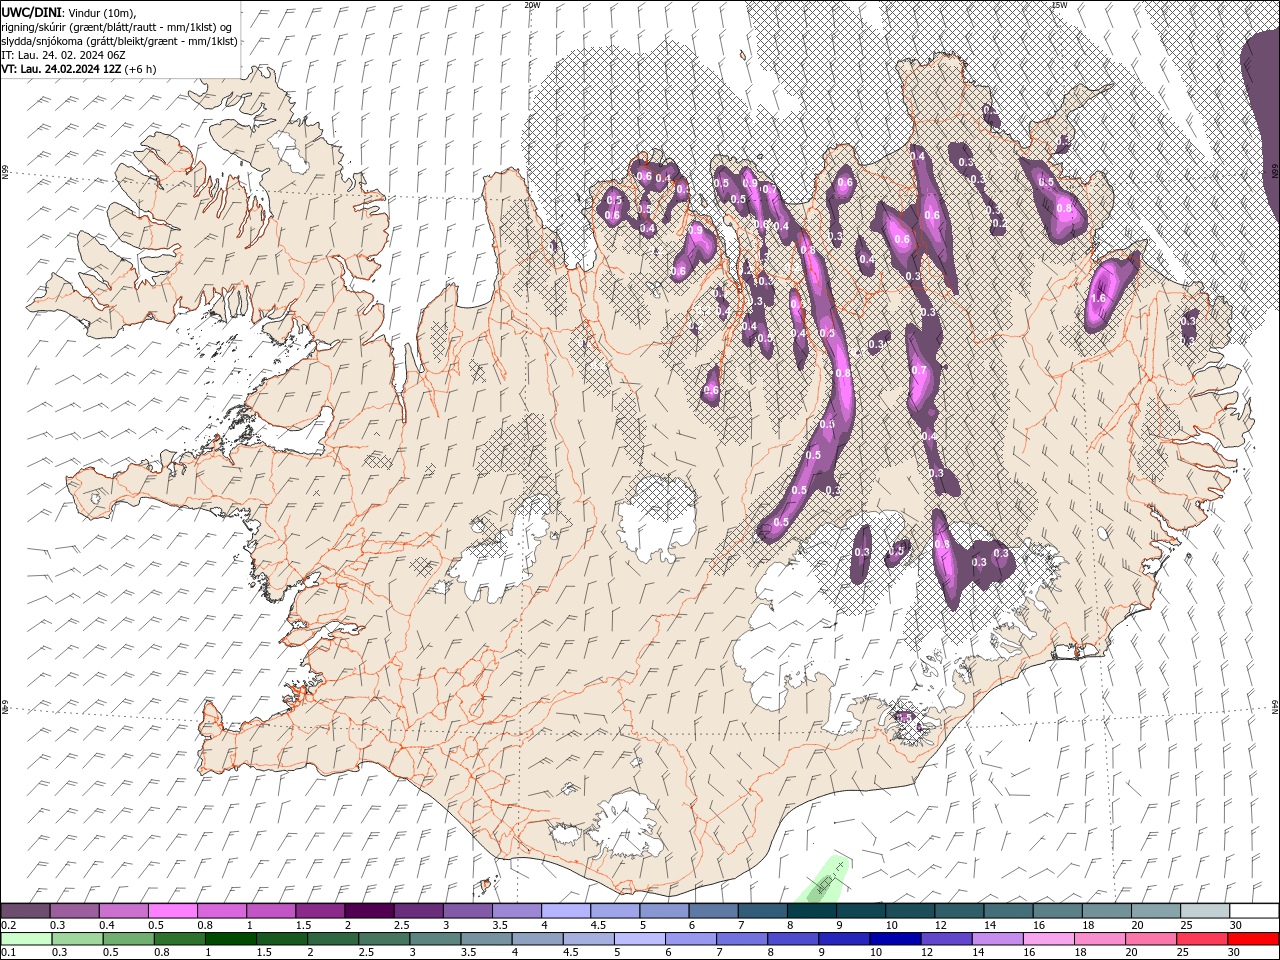Pick the darkest green rain swatch starting at 1
The image size is (1280, 960).
[x=231, y=939]
